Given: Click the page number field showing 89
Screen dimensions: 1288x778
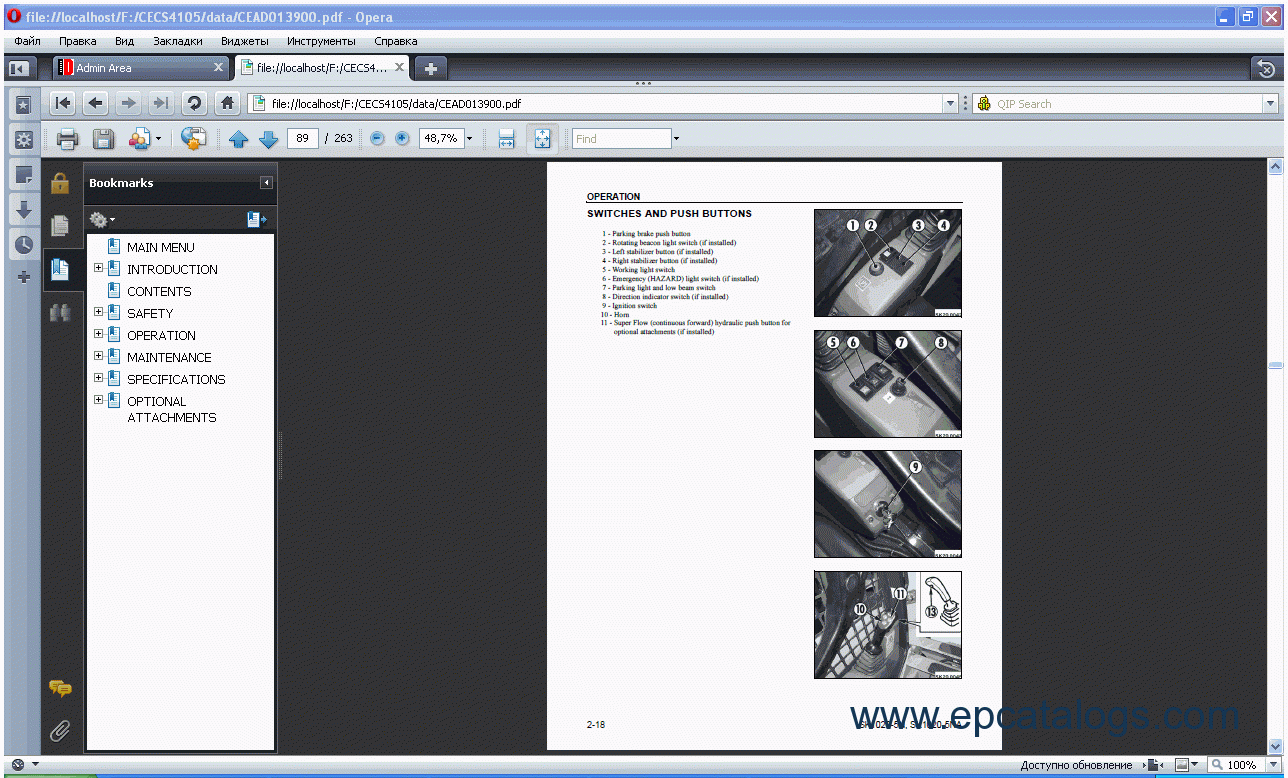Looking at the screenshot, I should 303,139.
